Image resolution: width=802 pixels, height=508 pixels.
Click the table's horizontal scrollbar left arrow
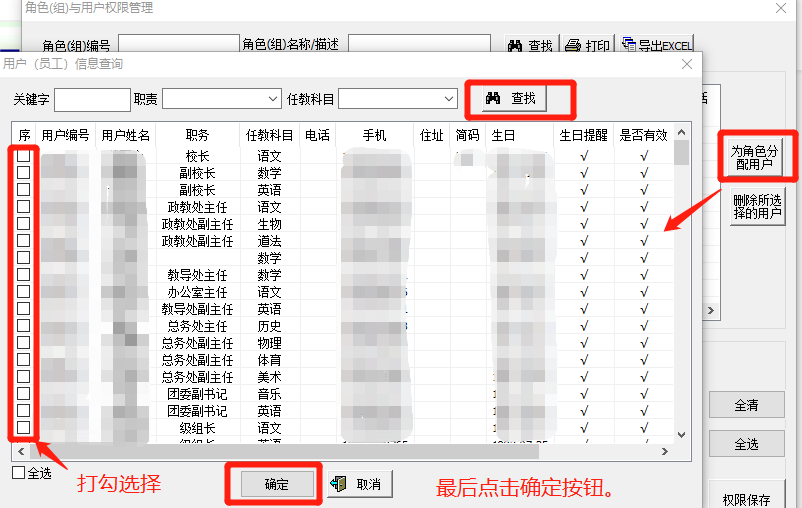tap(21, 451)
